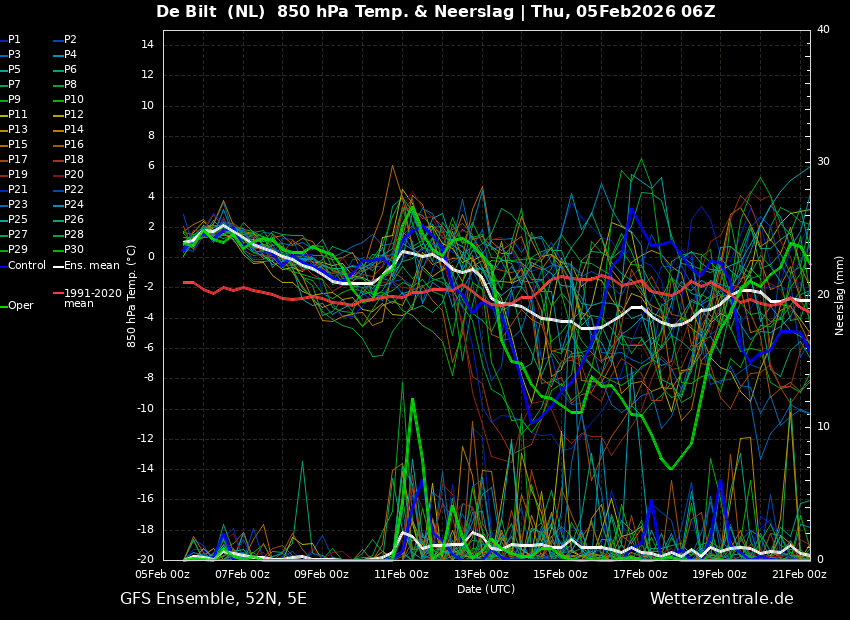850x620 pixels.
Task: Select the 21Feb 00z x-axis label
Action: click(x=799, y=575)
